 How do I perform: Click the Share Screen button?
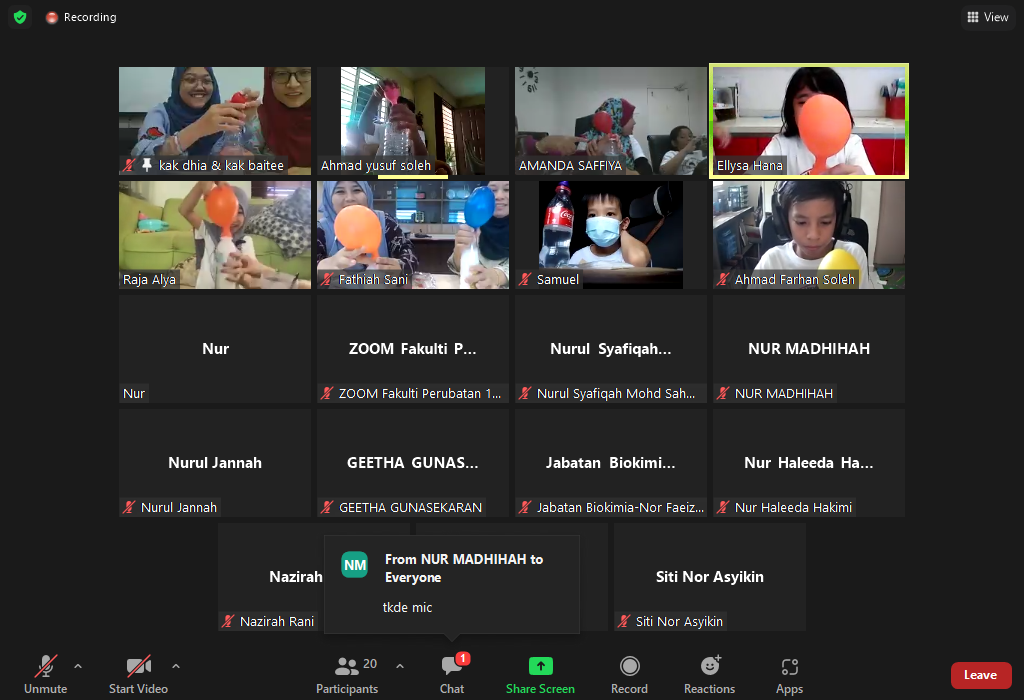pyautogui.click(x=540, y=673)
